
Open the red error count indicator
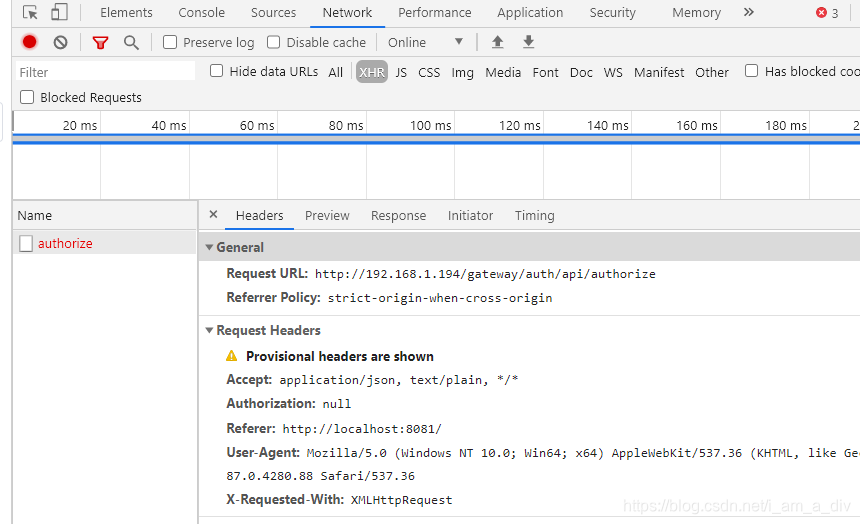coord(827,13)
